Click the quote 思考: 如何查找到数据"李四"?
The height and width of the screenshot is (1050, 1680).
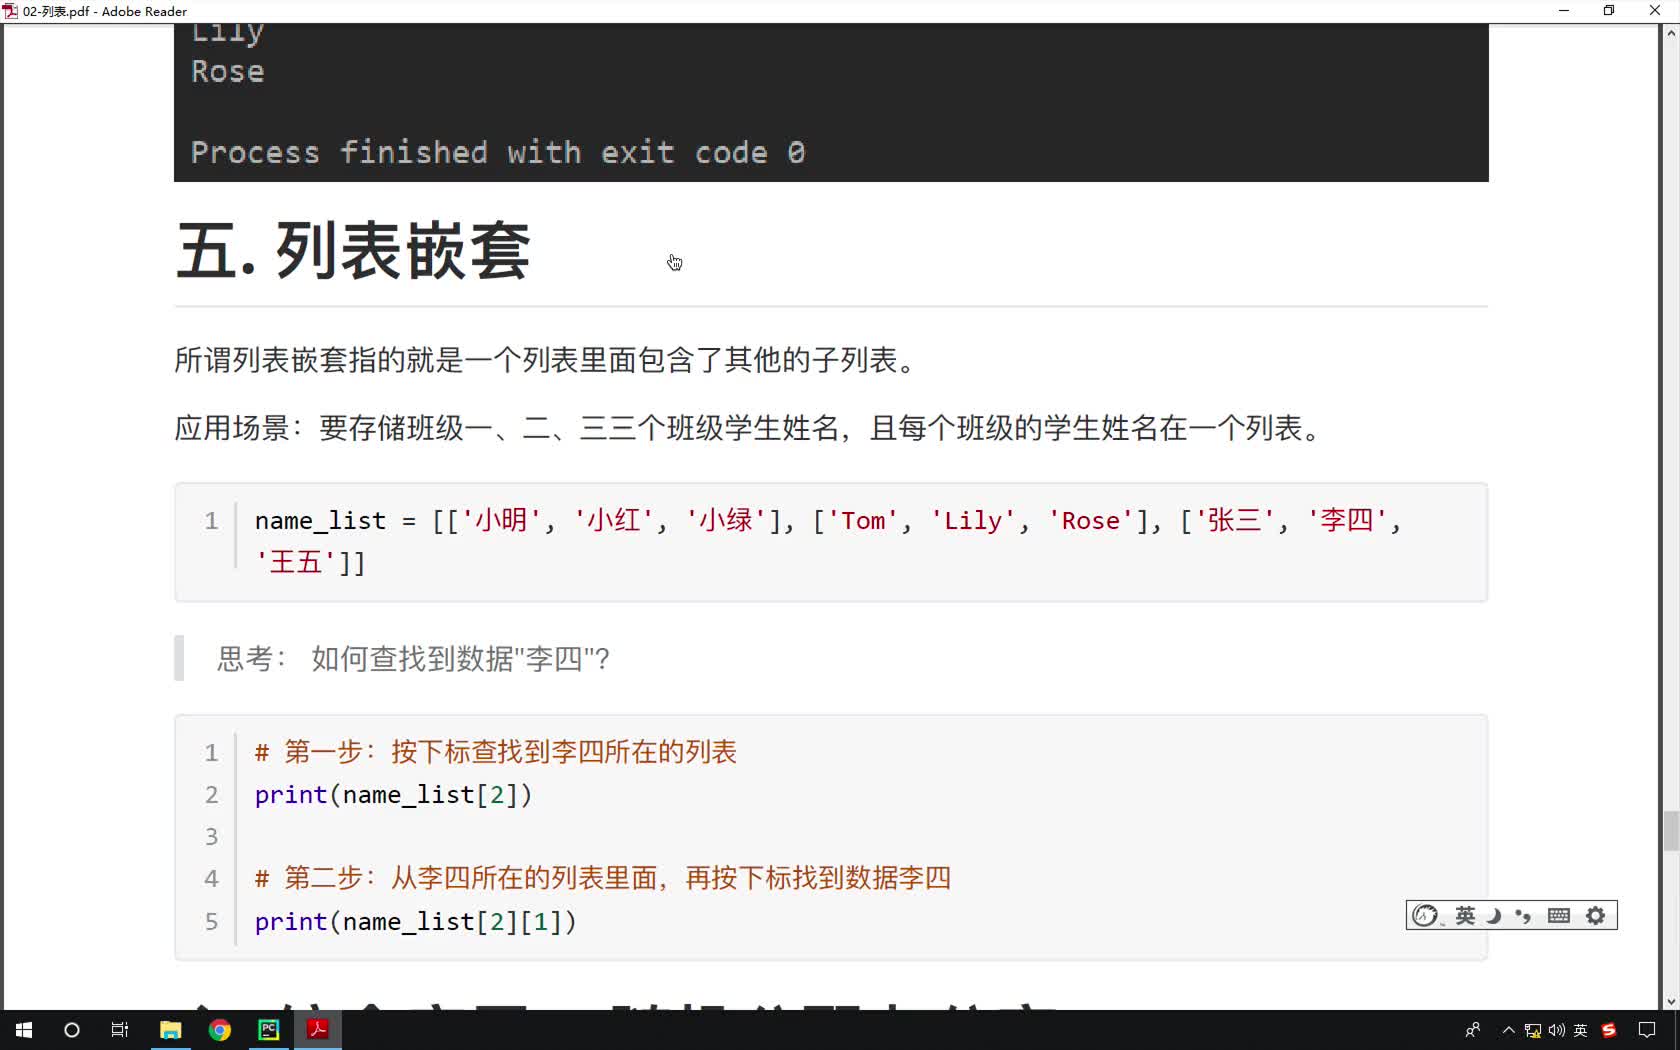413,659
